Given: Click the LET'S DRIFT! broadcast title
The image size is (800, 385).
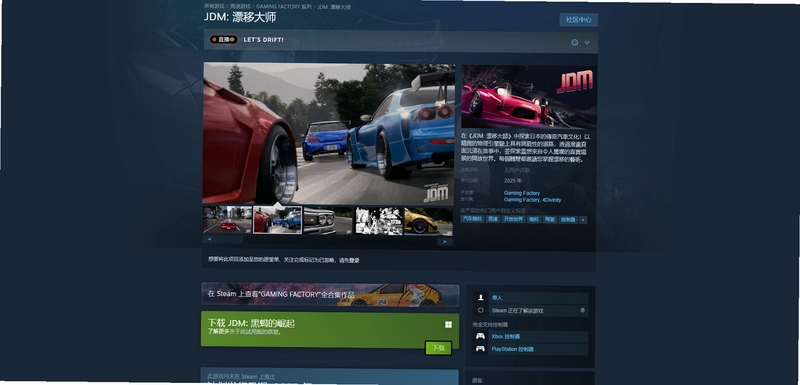Looking at the screenshot, I should pyautogui.click(x=263, y=40).
